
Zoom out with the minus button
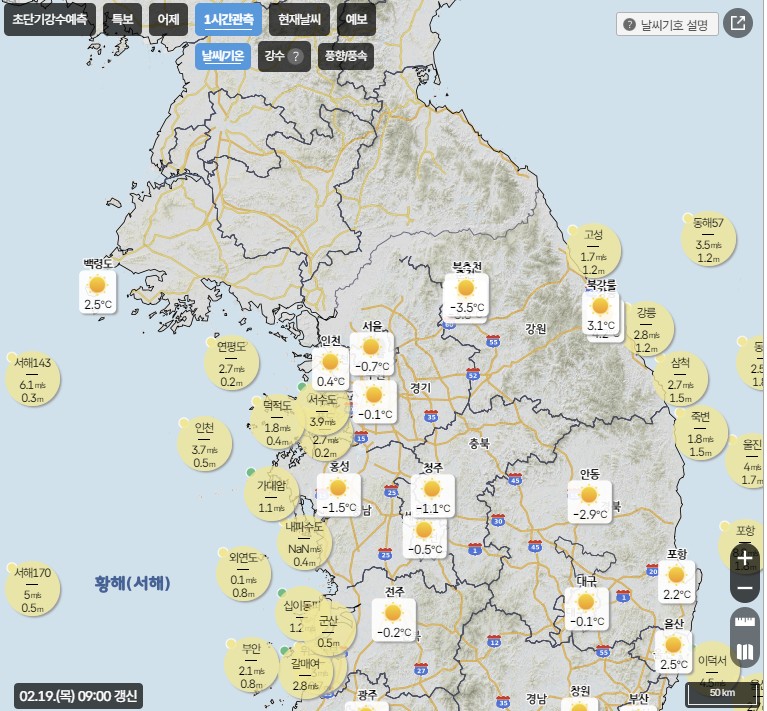(x=744, y=588)
